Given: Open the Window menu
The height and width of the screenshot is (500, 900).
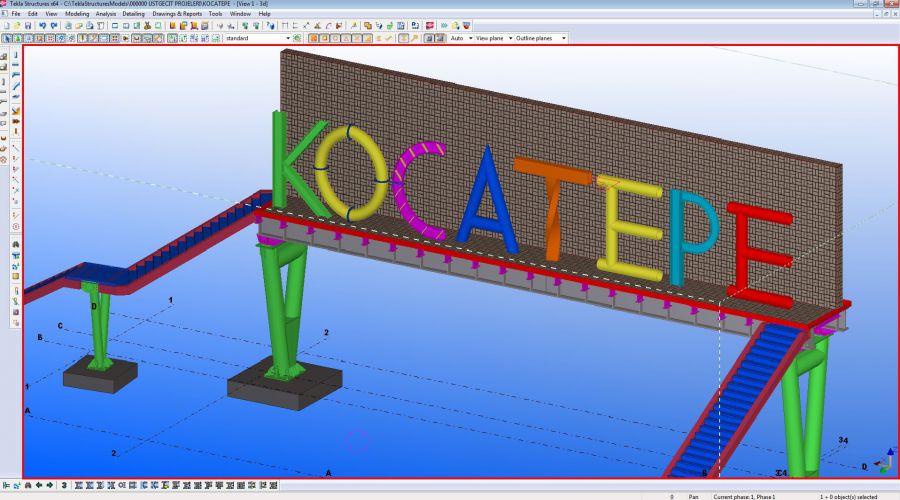Looking at the screenshot, I should 240,14.
